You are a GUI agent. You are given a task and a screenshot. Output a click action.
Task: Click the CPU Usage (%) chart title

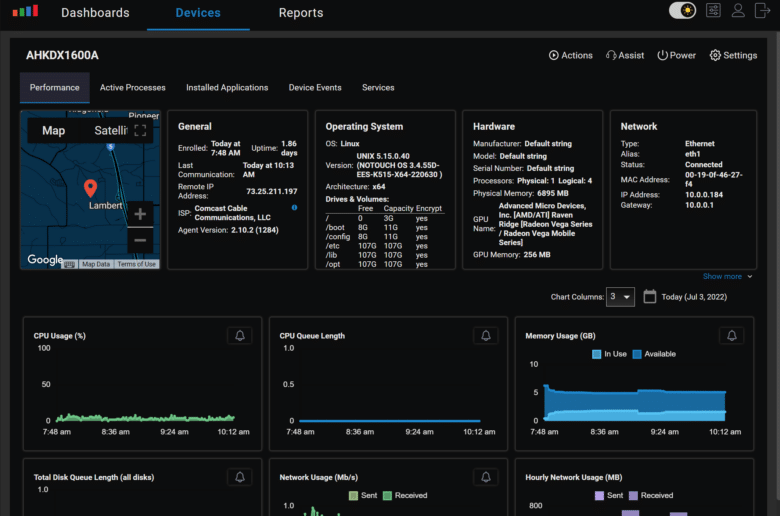coord(60,336)
